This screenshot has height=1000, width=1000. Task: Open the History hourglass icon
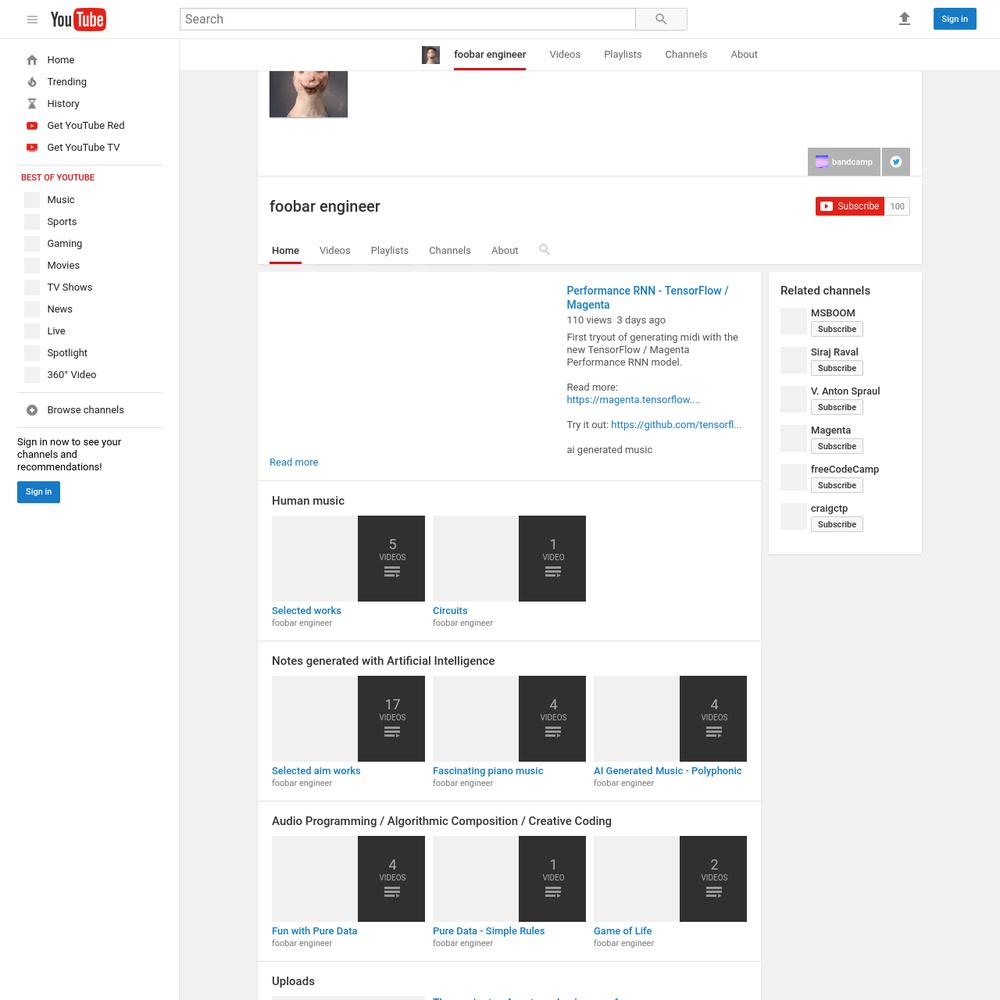coord(32,103)
